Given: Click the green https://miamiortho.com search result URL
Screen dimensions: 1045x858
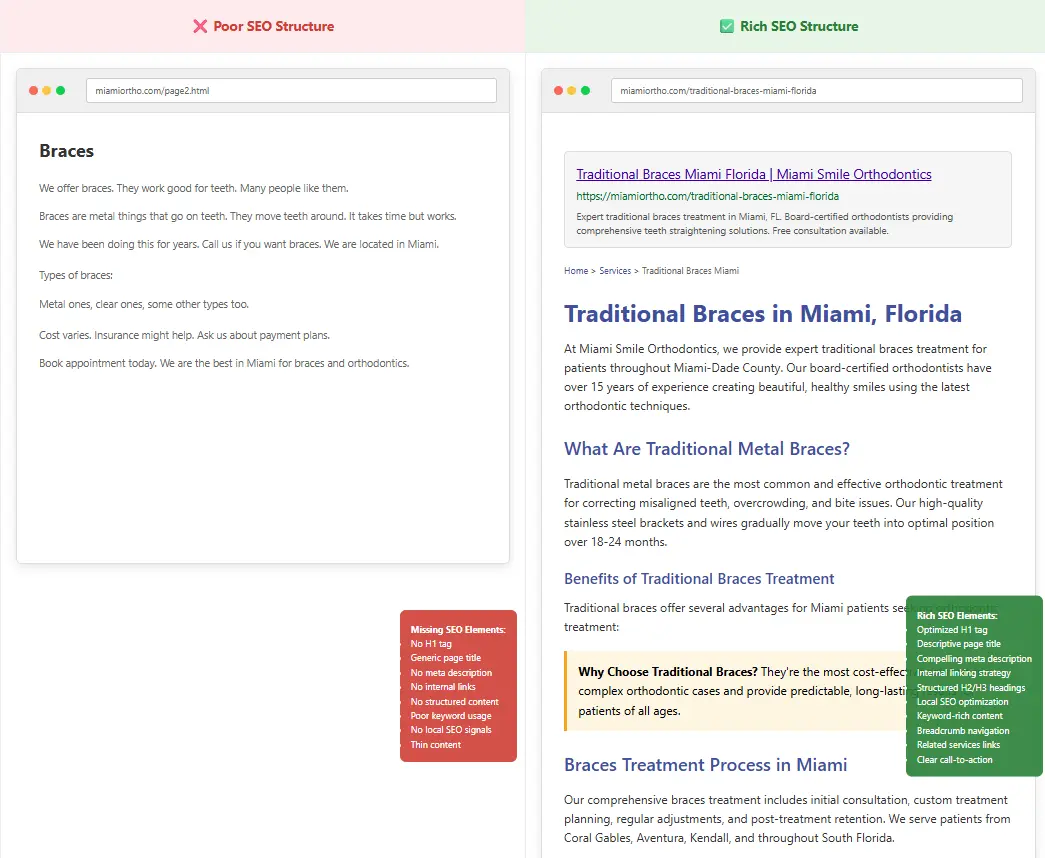Looking at the screenshot, I should pos(707,196).
